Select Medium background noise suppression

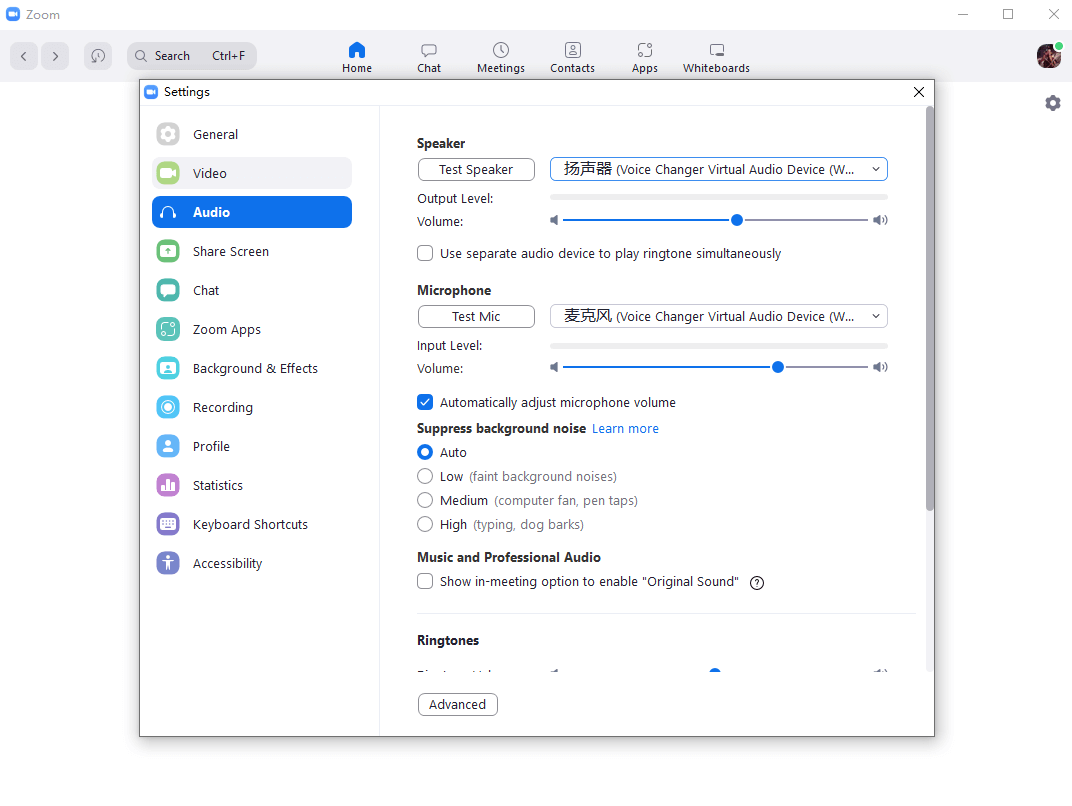pyautogui.click(x=426, y=501)
